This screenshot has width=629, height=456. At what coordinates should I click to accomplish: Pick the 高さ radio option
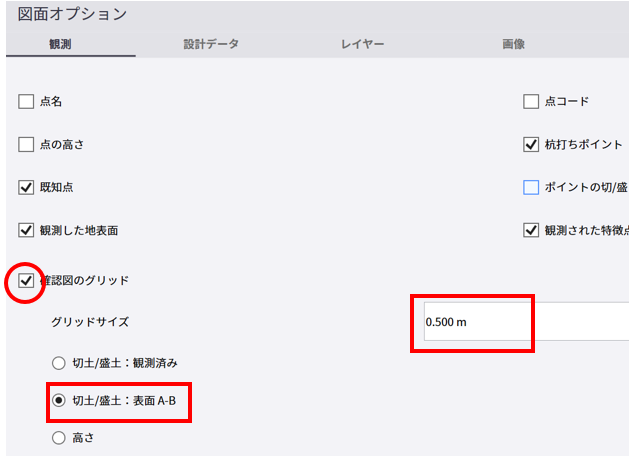(60, 437)
